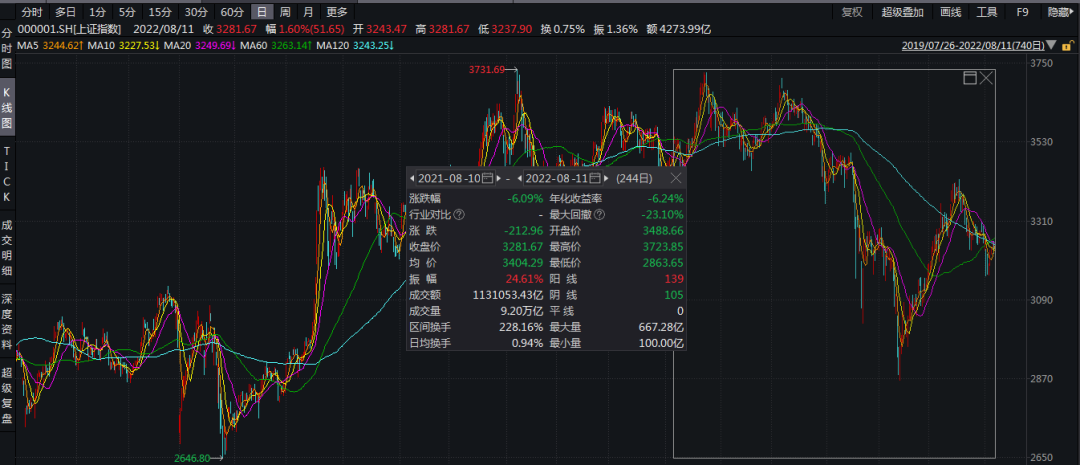Click the window icon on selection box
Viewport: 1080px width, 465px height.
click(968, 78)
